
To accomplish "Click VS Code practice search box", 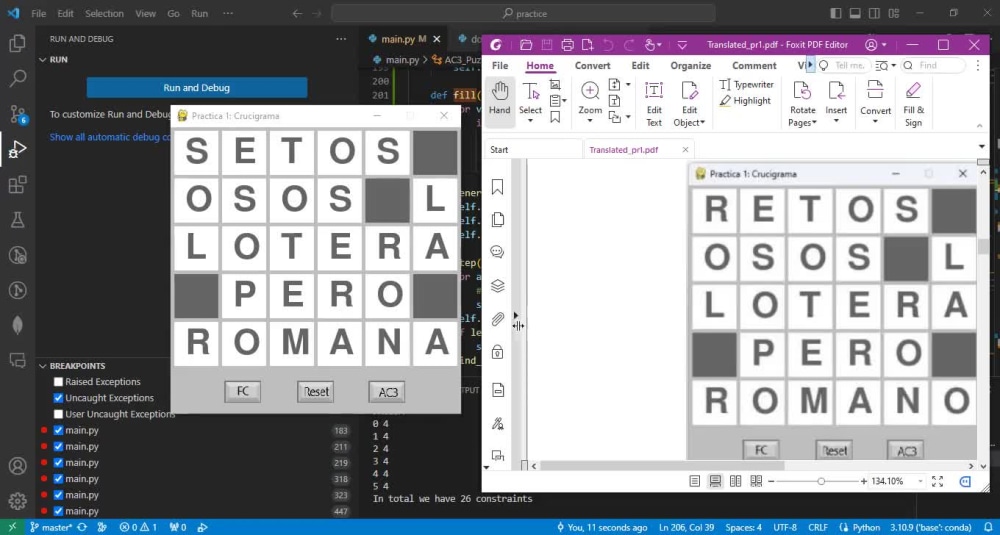I will coord(523,13).
